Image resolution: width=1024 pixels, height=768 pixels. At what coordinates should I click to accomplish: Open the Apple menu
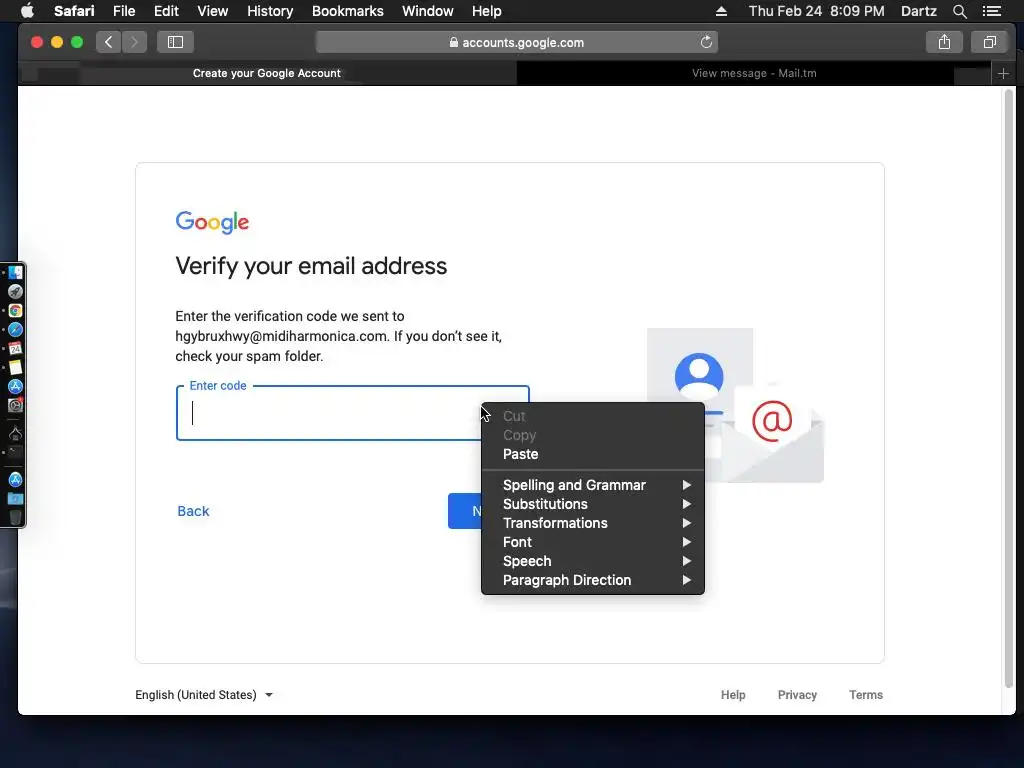(x=27, y=11)
